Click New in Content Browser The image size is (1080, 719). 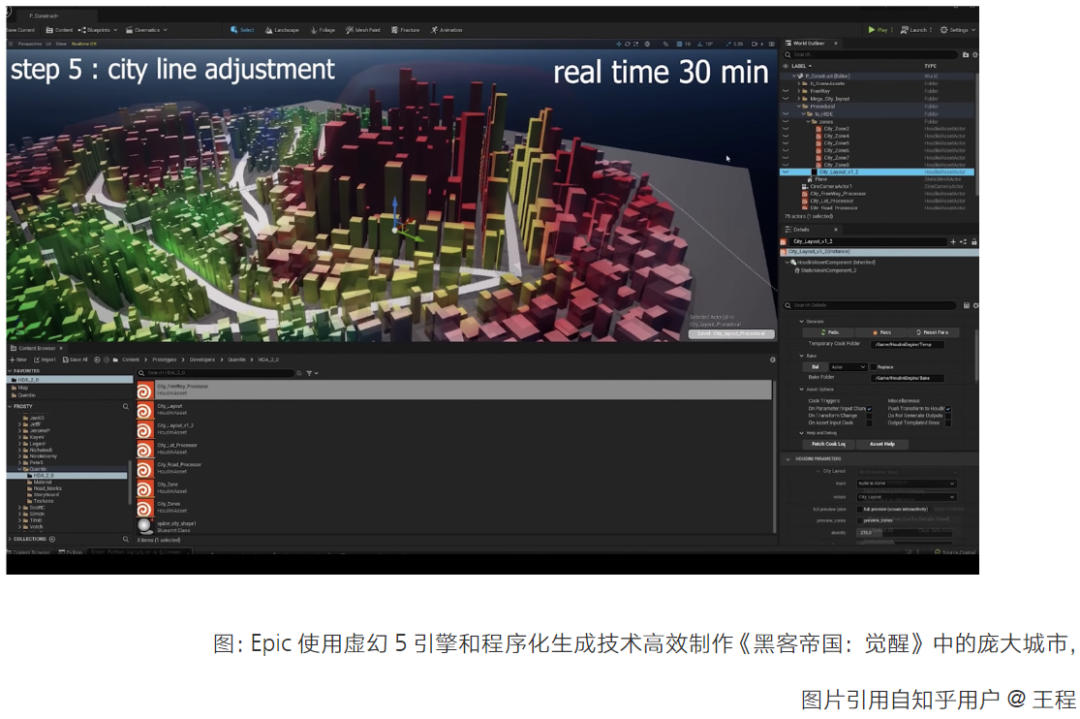pyautogui.click(x=19, y=360)
